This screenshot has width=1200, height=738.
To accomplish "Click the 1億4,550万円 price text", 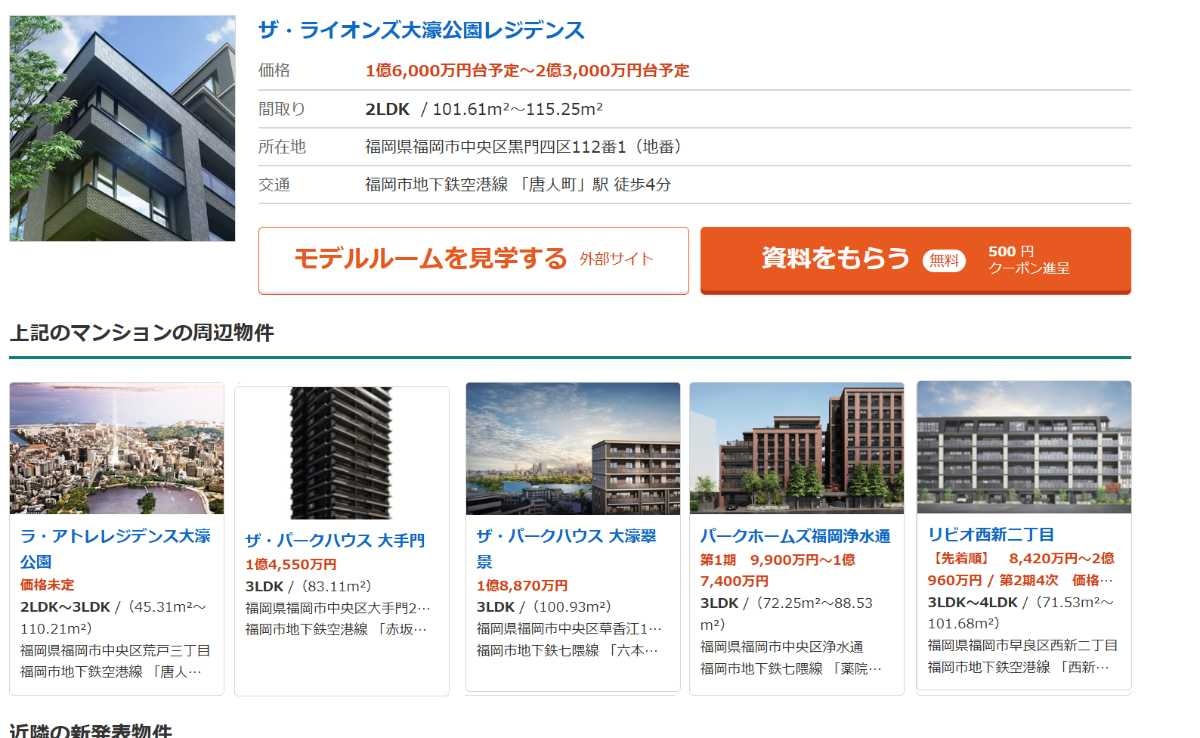I will 291,564.
